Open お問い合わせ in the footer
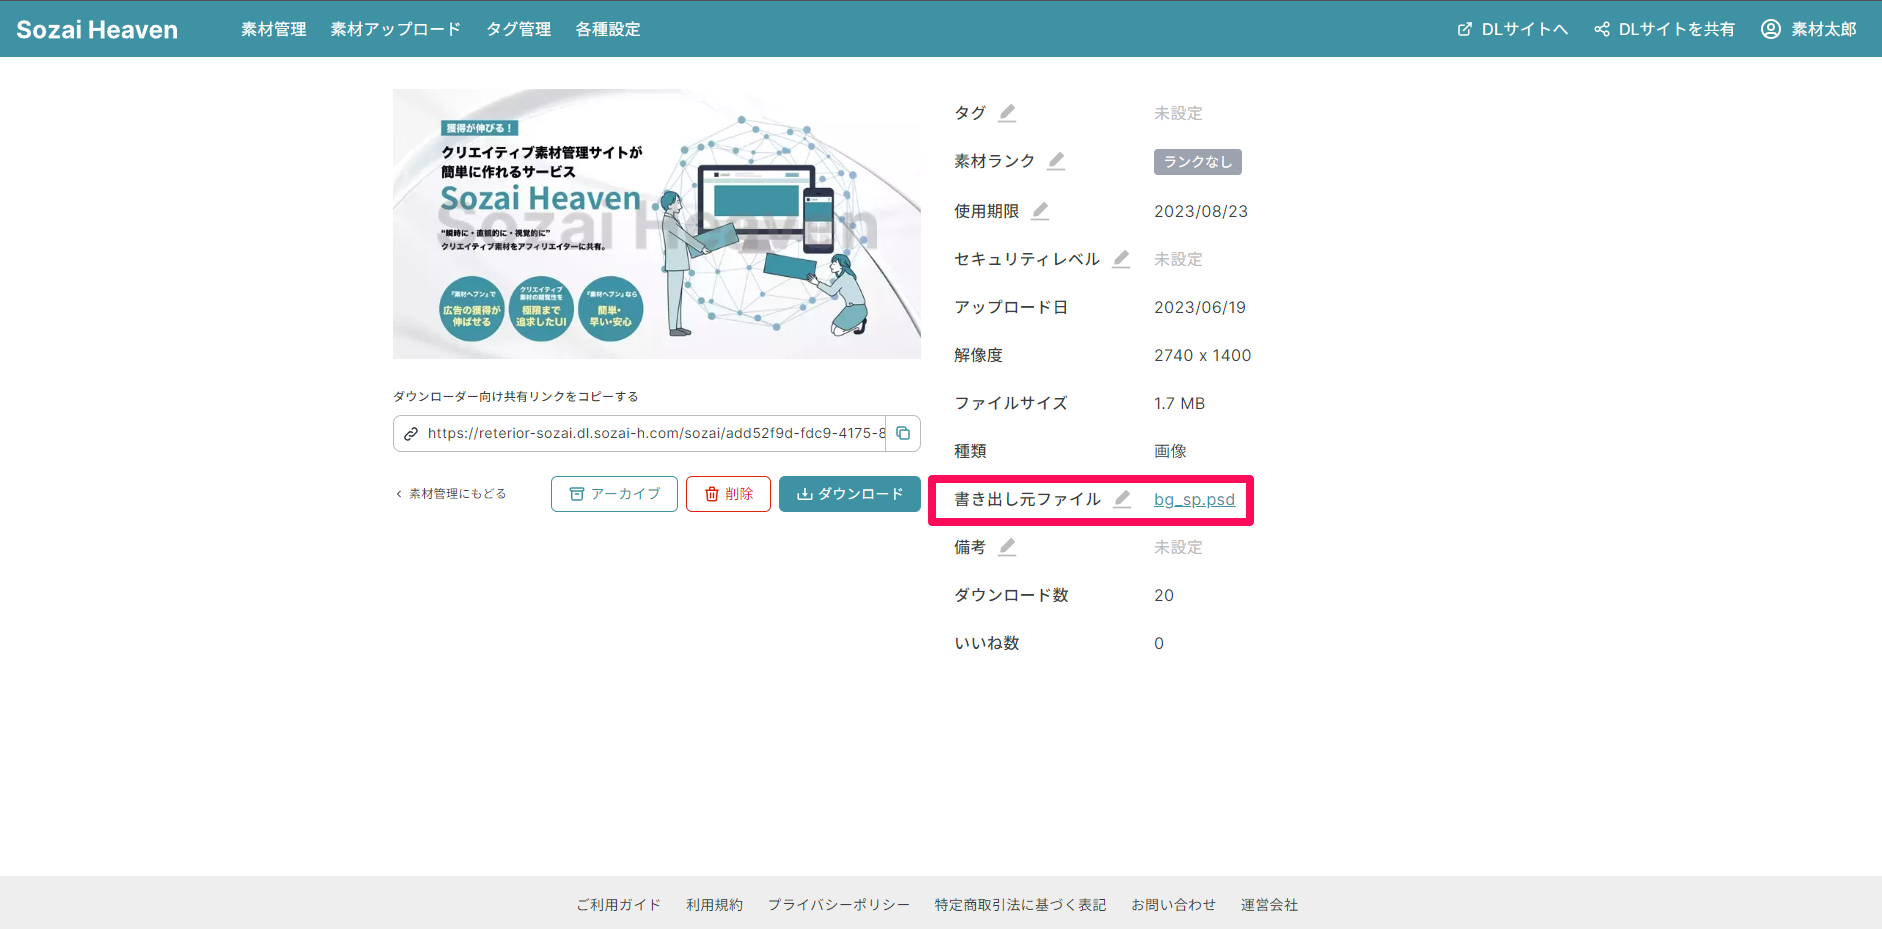 click(x=1173, y=905)
